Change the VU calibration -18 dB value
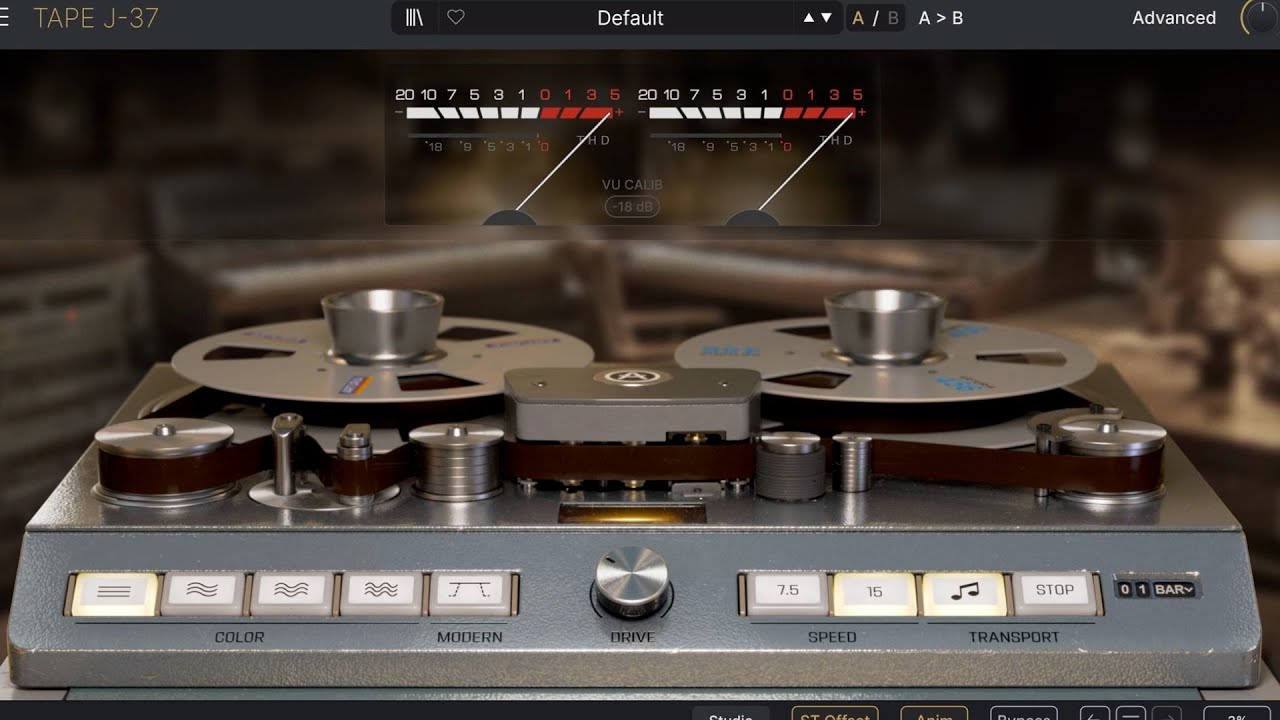The height and width of the screenshot is (720, 1280). [x=632, y=207]
